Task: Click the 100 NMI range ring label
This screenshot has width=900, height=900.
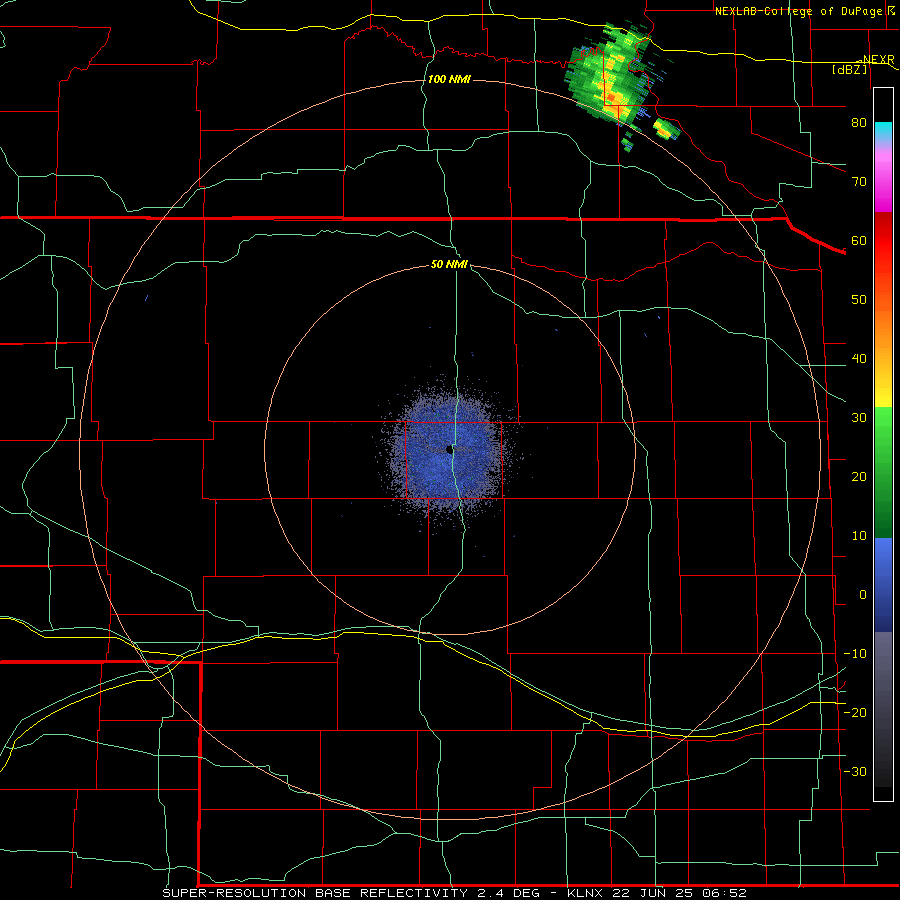Action: 449,79
